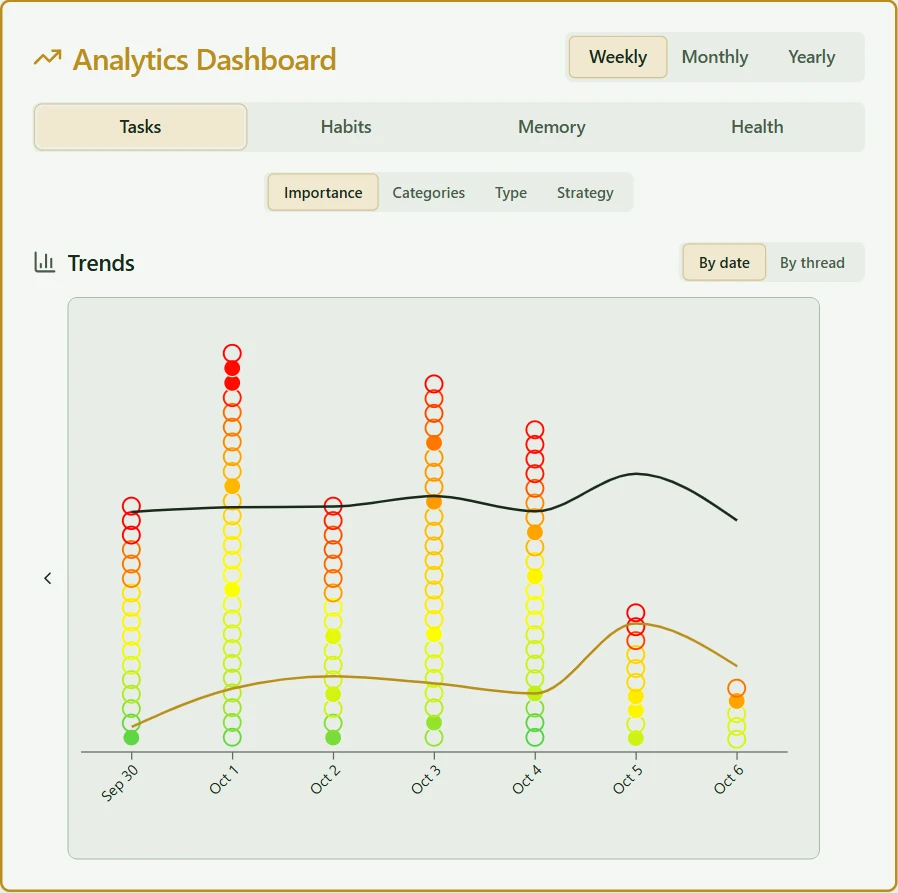
Task: Click the Analytics Dashboard title
Action: (204, 60)
